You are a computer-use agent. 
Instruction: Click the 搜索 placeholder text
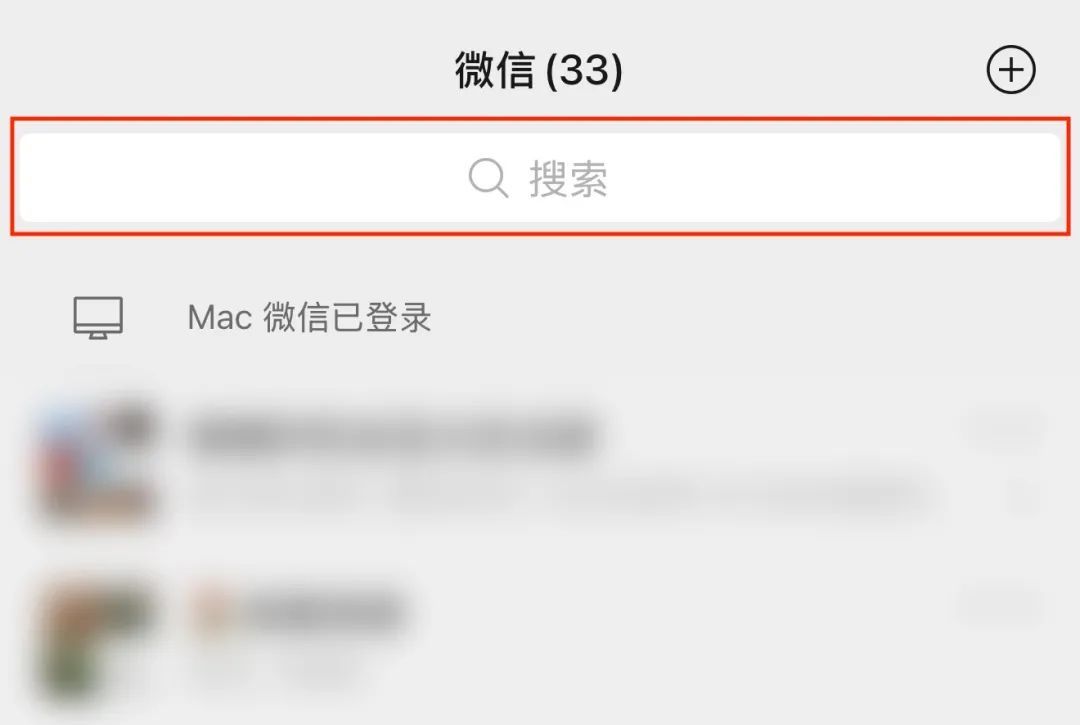[x=568, y=179]
